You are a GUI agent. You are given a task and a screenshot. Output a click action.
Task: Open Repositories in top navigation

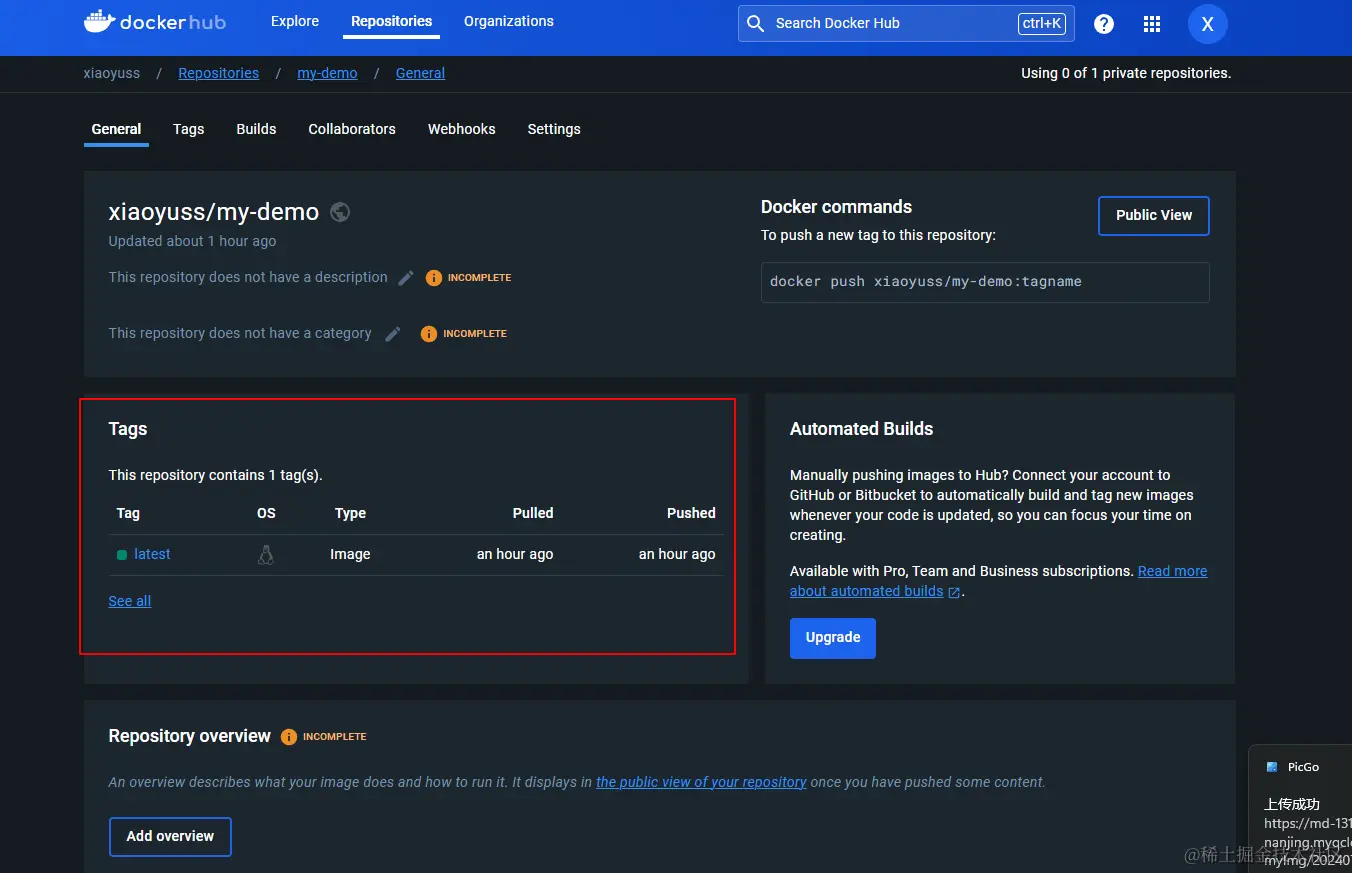click(391, 21)
